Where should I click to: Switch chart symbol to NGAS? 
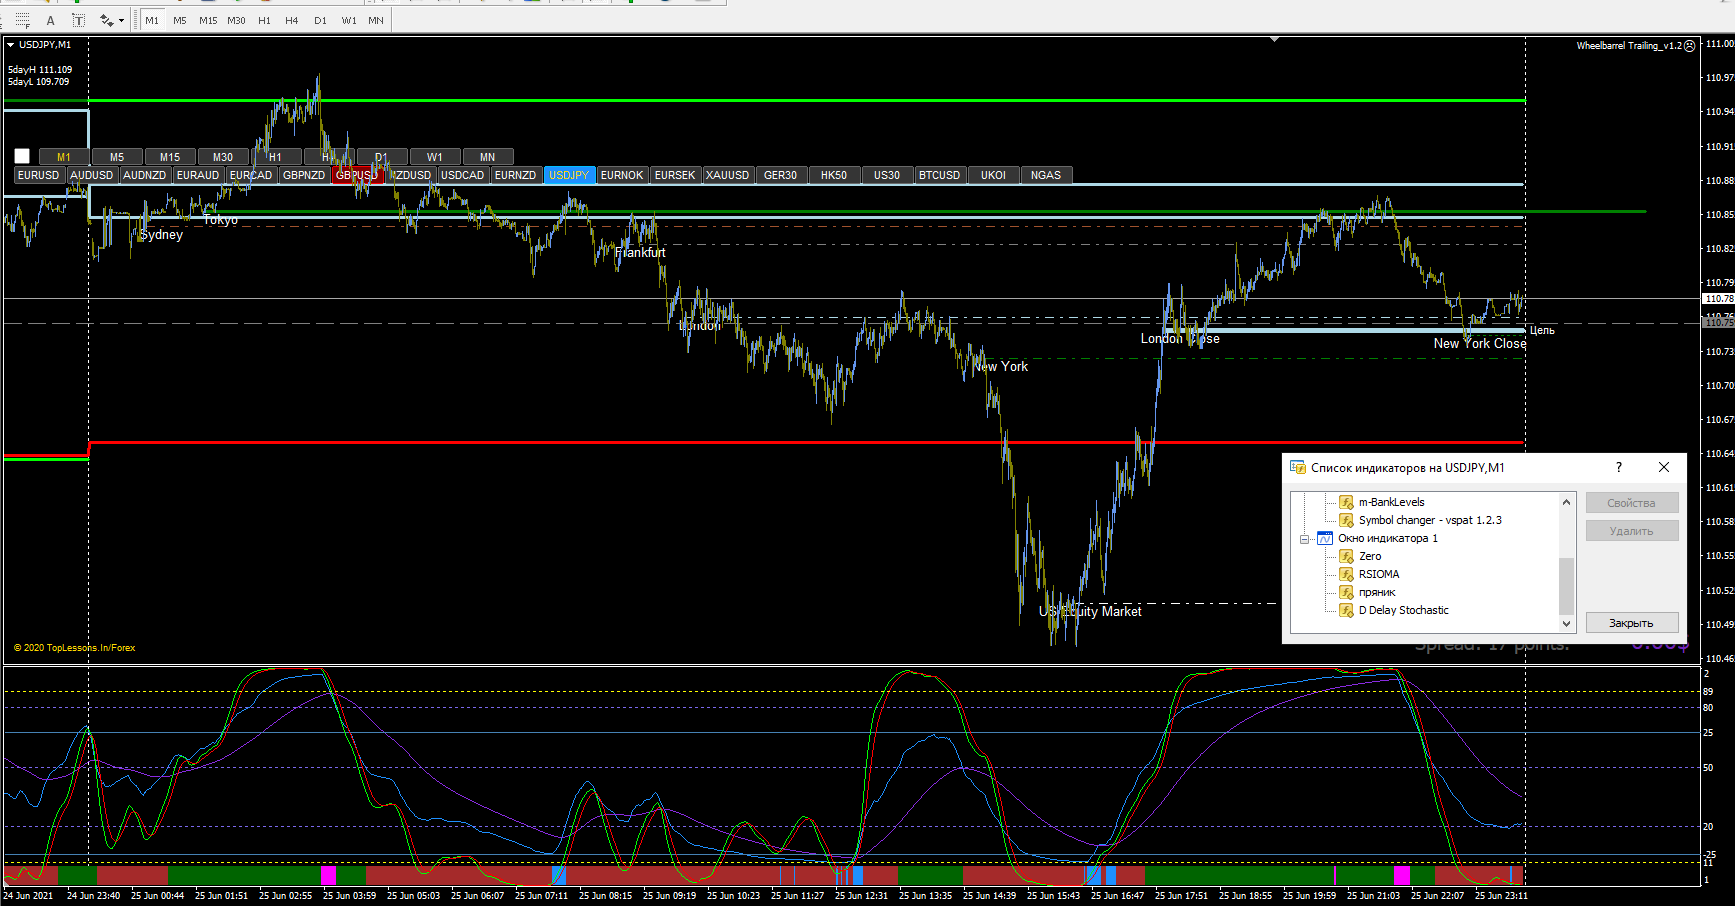pos(1046,175)
